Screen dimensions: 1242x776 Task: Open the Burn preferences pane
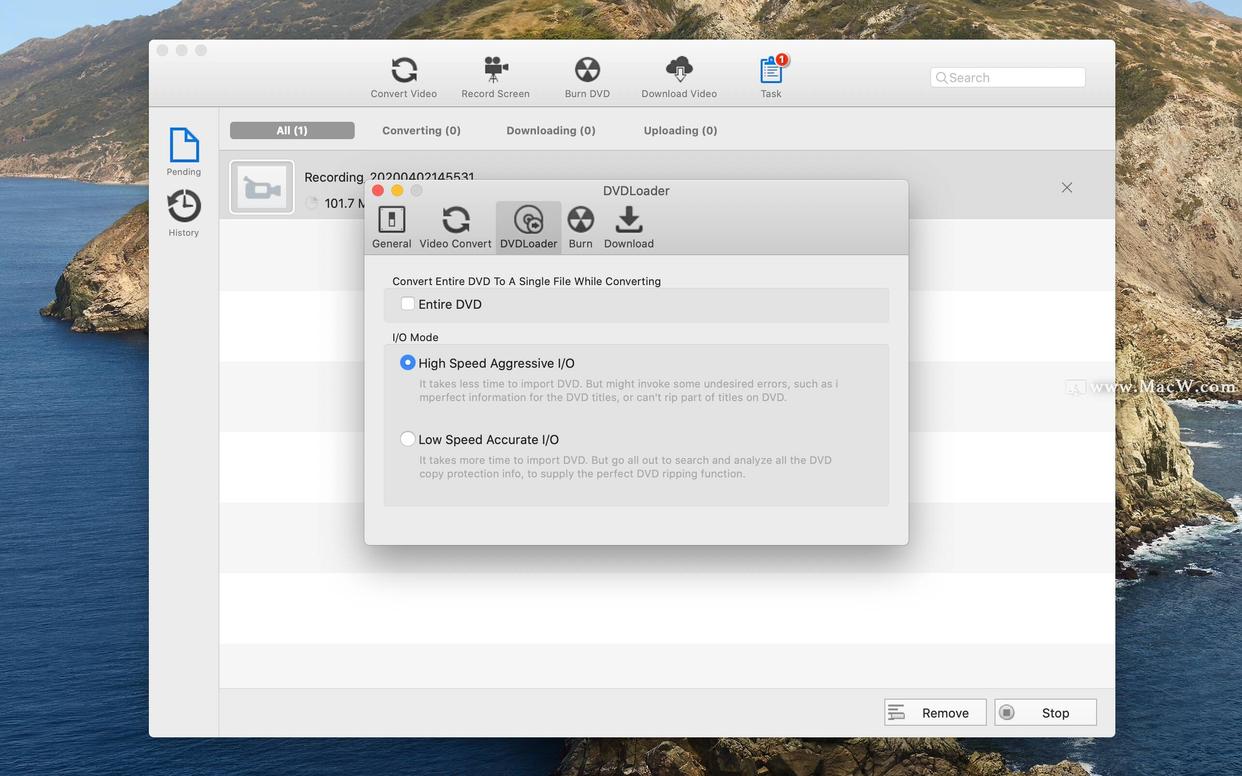pyautogui.click(x=580, y=227)
